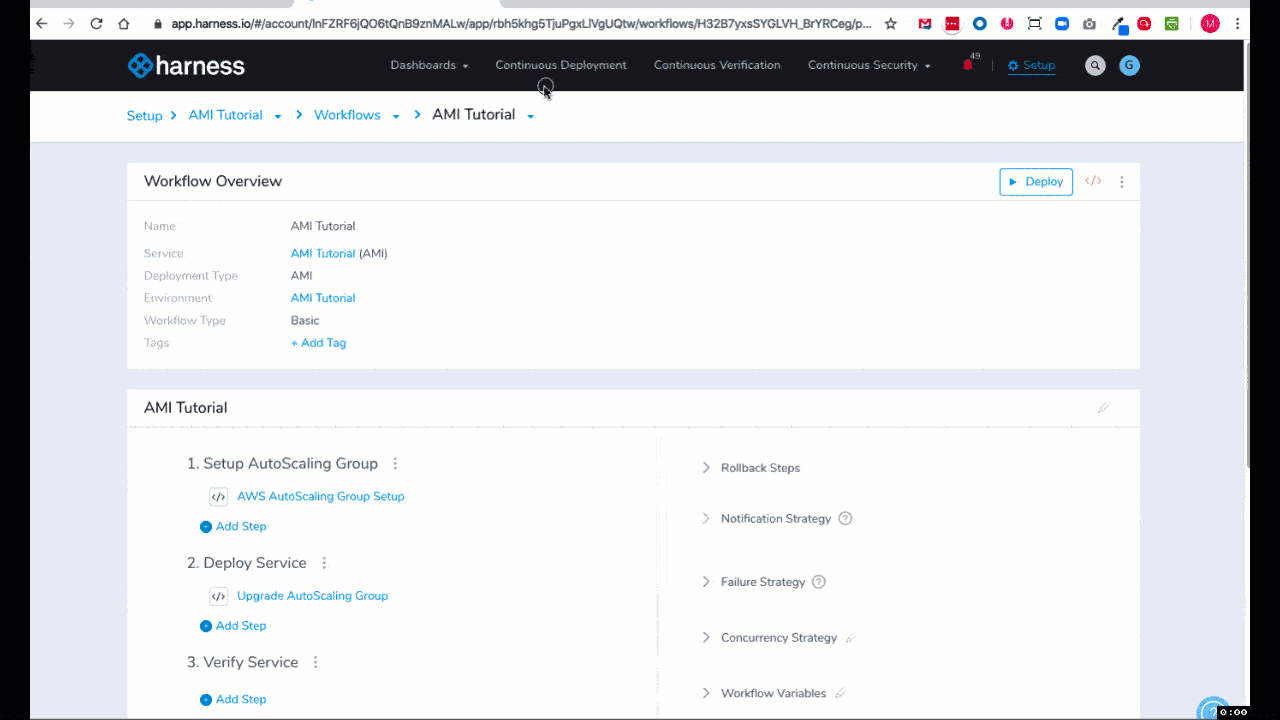Click Upgrade AutoScaling Group step icon
The width and height of the screenshot is (1280, 720).
click(218, 596)
